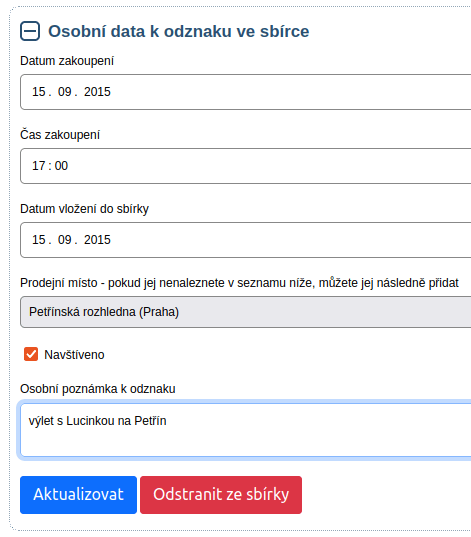Click the Čas zakoupení label
The image size is (471, 537).
click(60, 135)
